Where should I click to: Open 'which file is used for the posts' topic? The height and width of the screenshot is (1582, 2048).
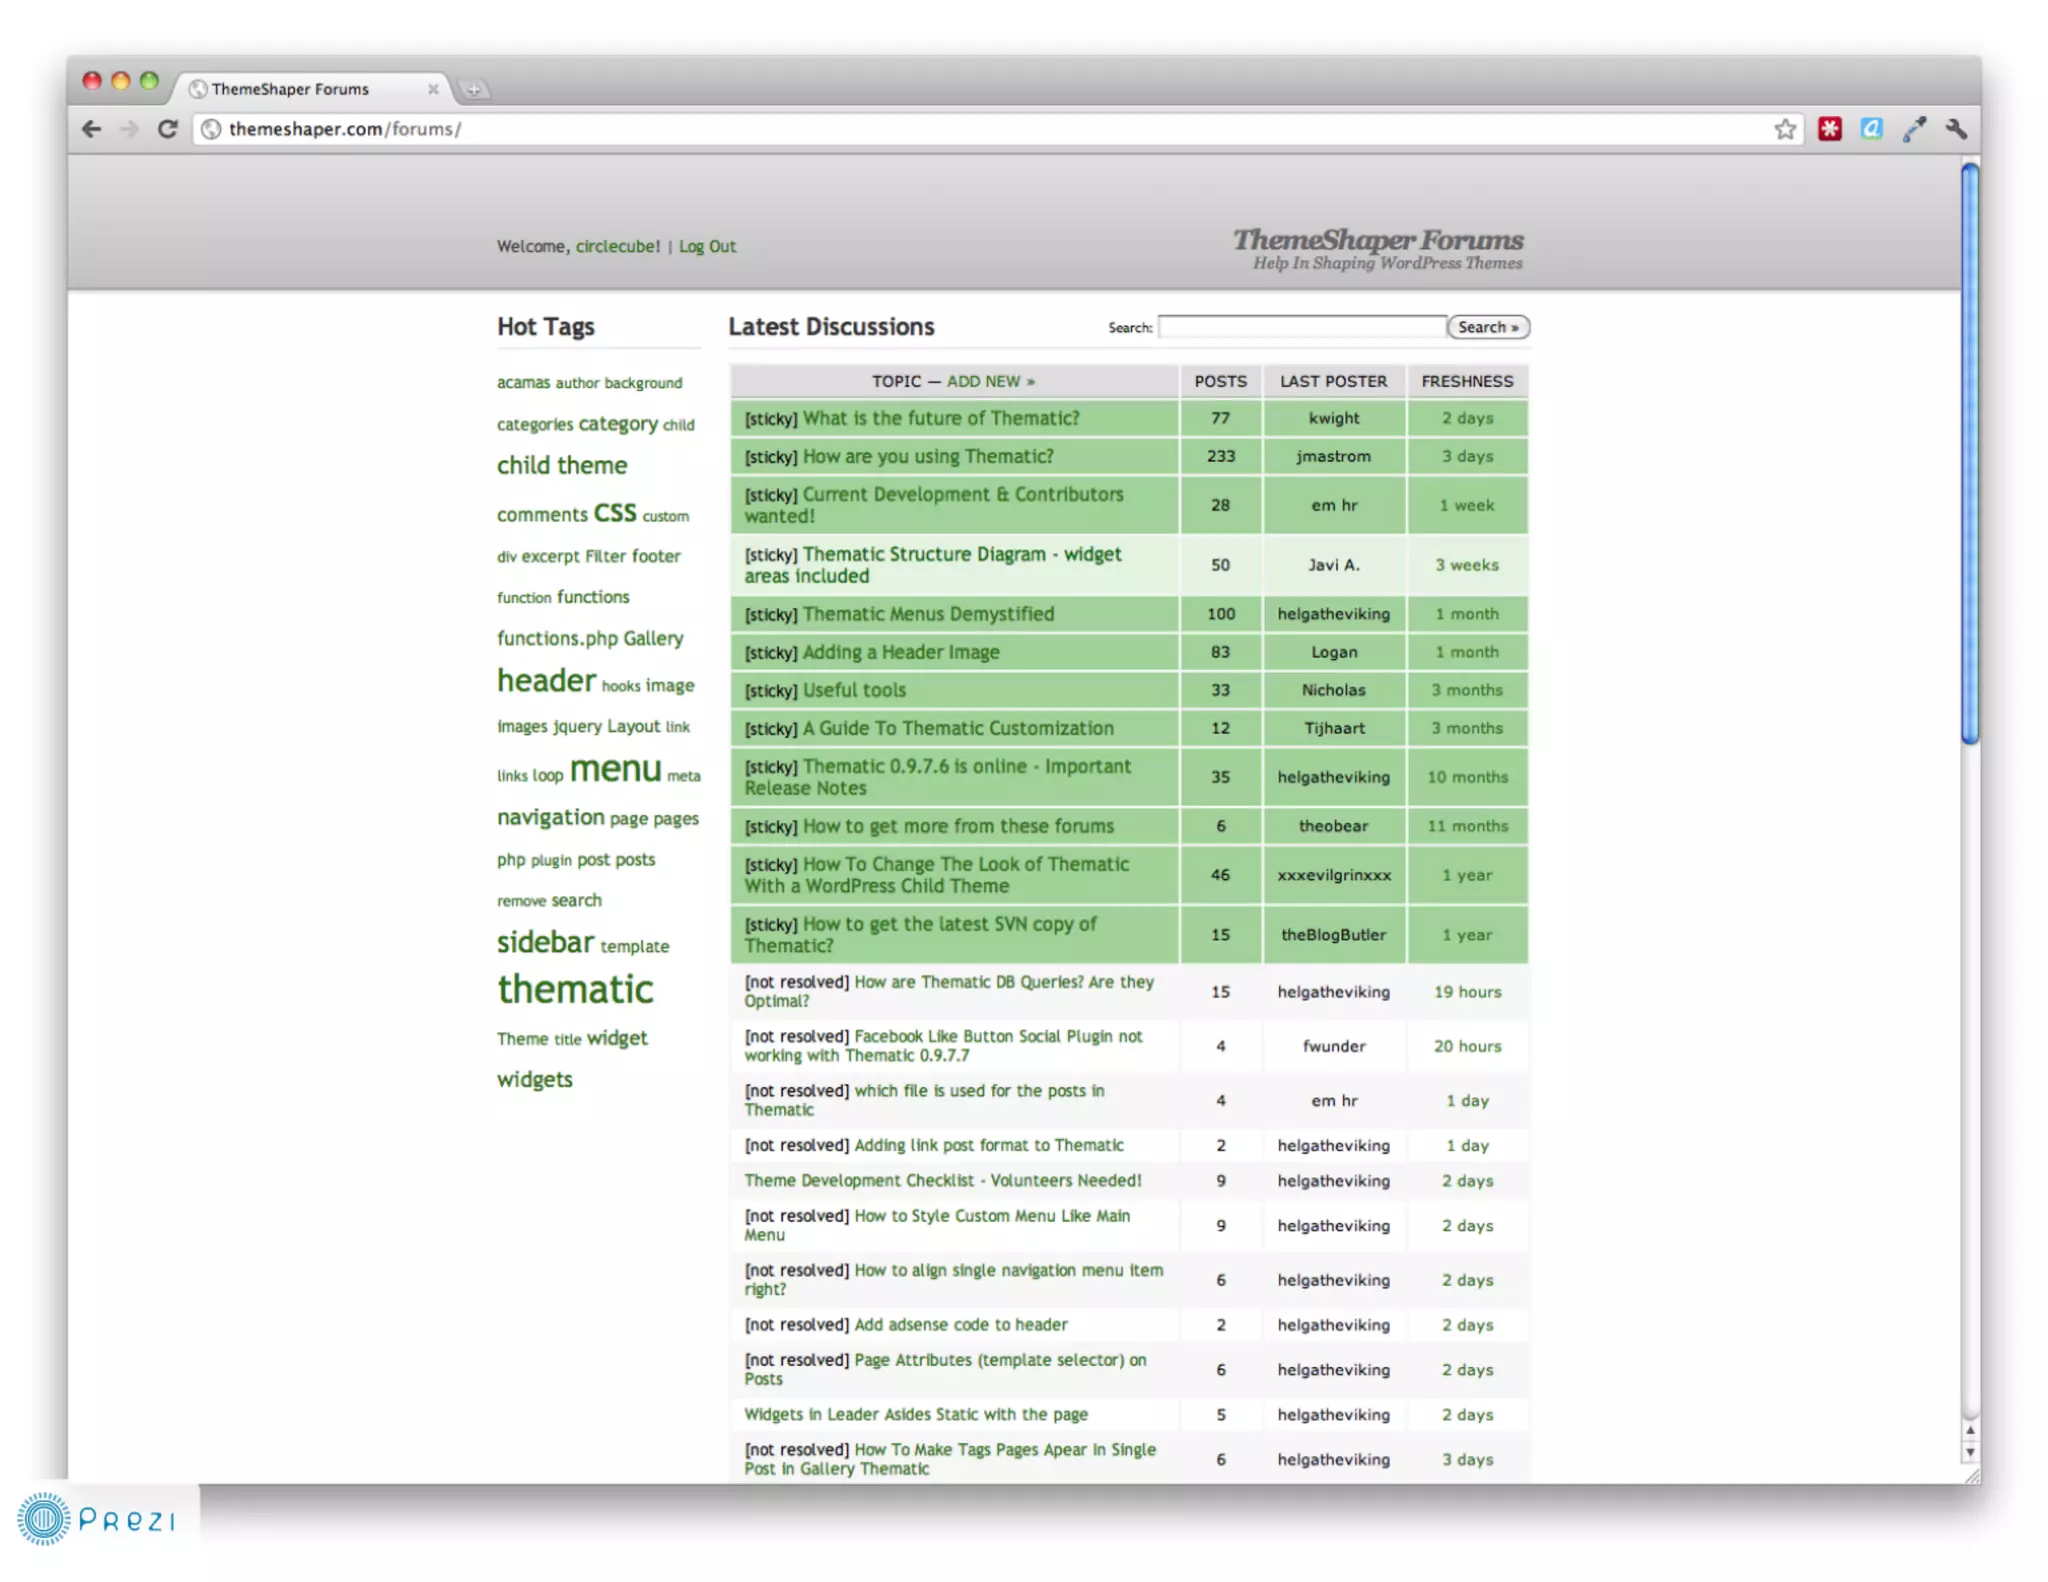pos(924,1100)
